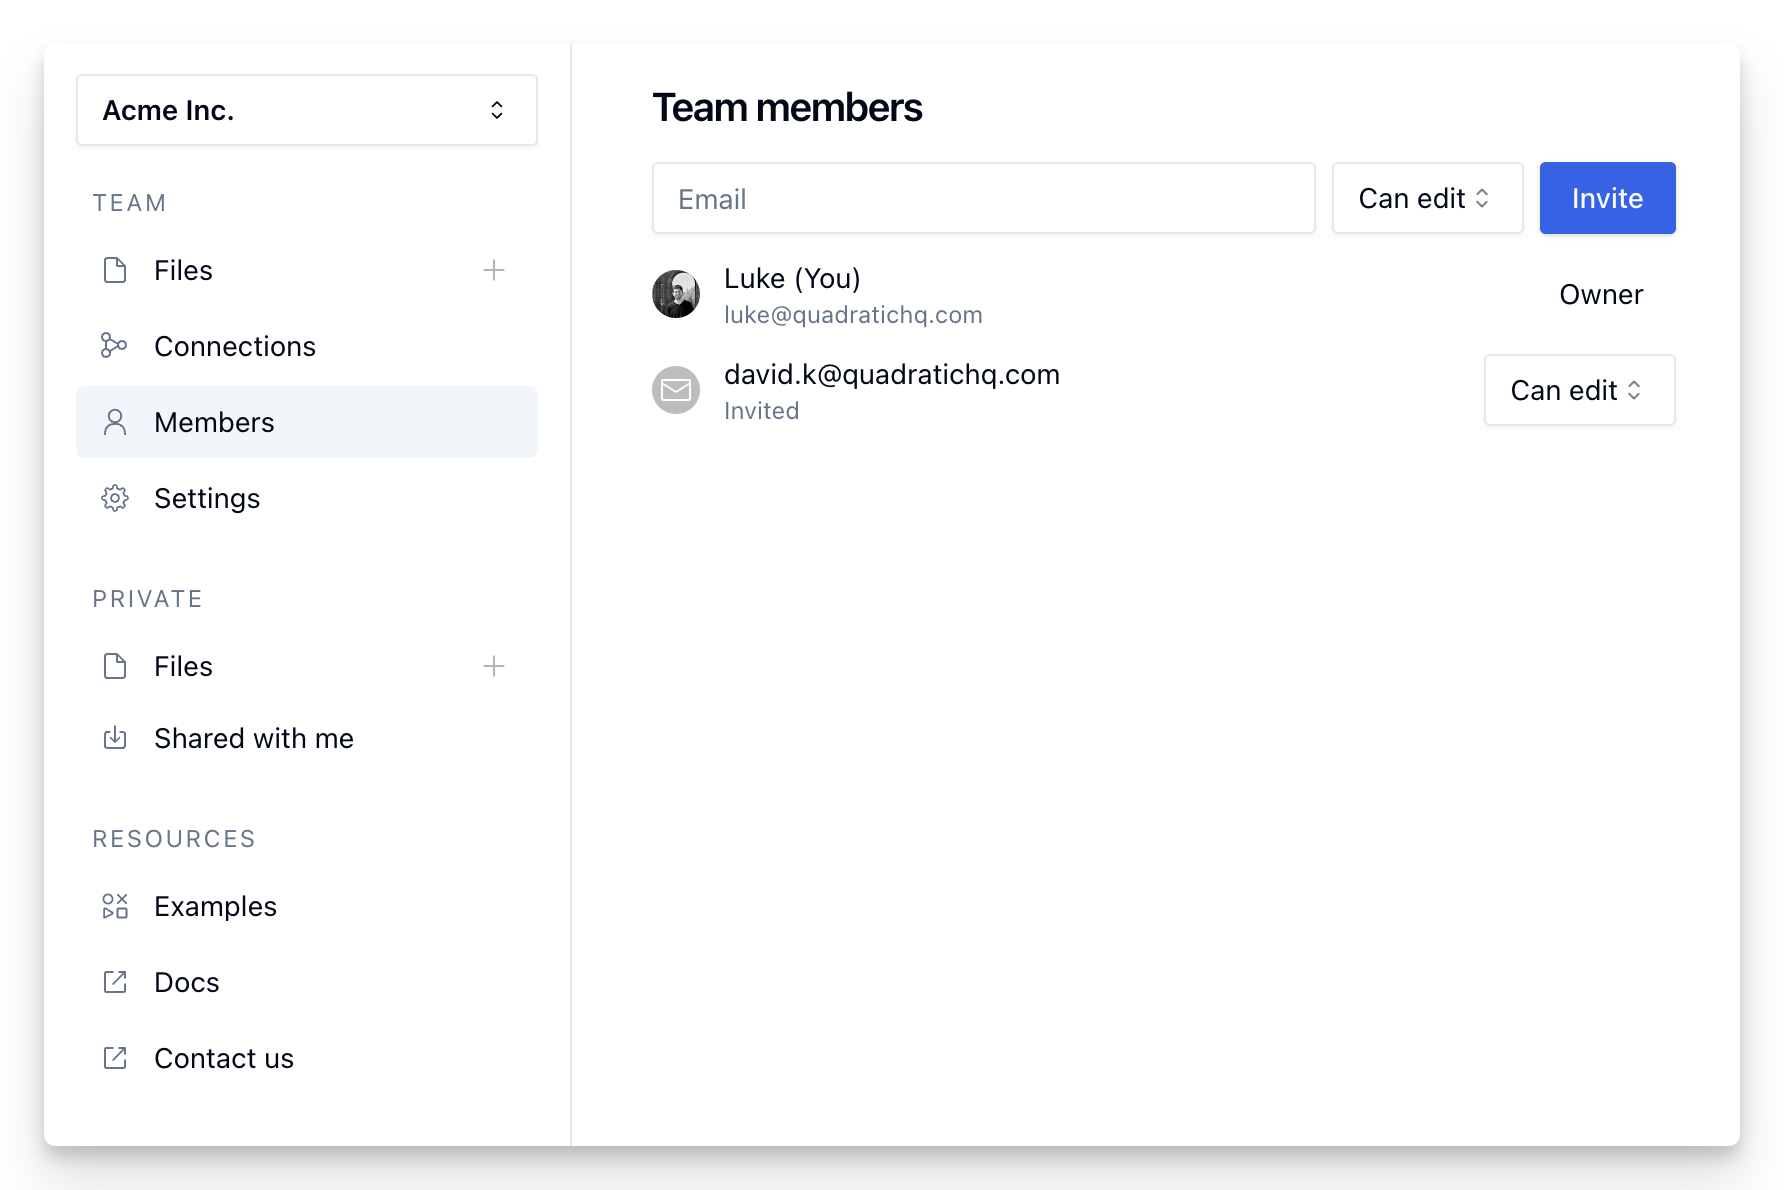Viewport: 1784px width, 1190px height.
Task: Open the Acme Inc. team switcher
Action: [307, 110]
